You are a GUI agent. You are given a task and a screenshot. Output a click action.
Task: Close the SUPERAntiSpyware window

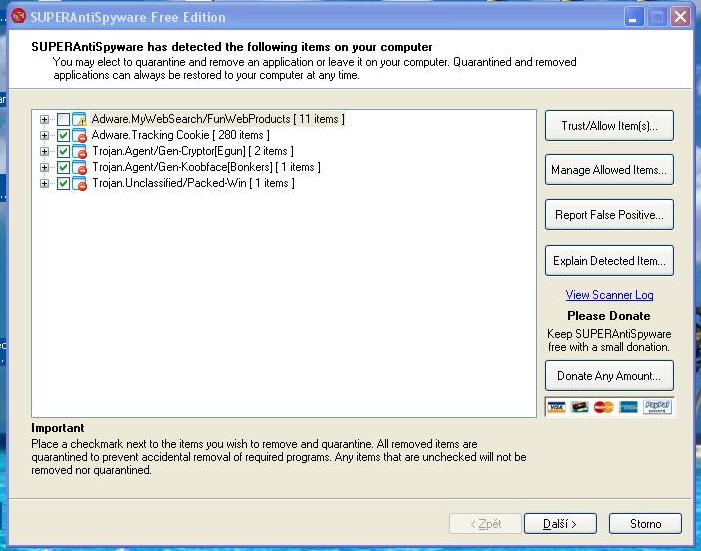(680, 17)
